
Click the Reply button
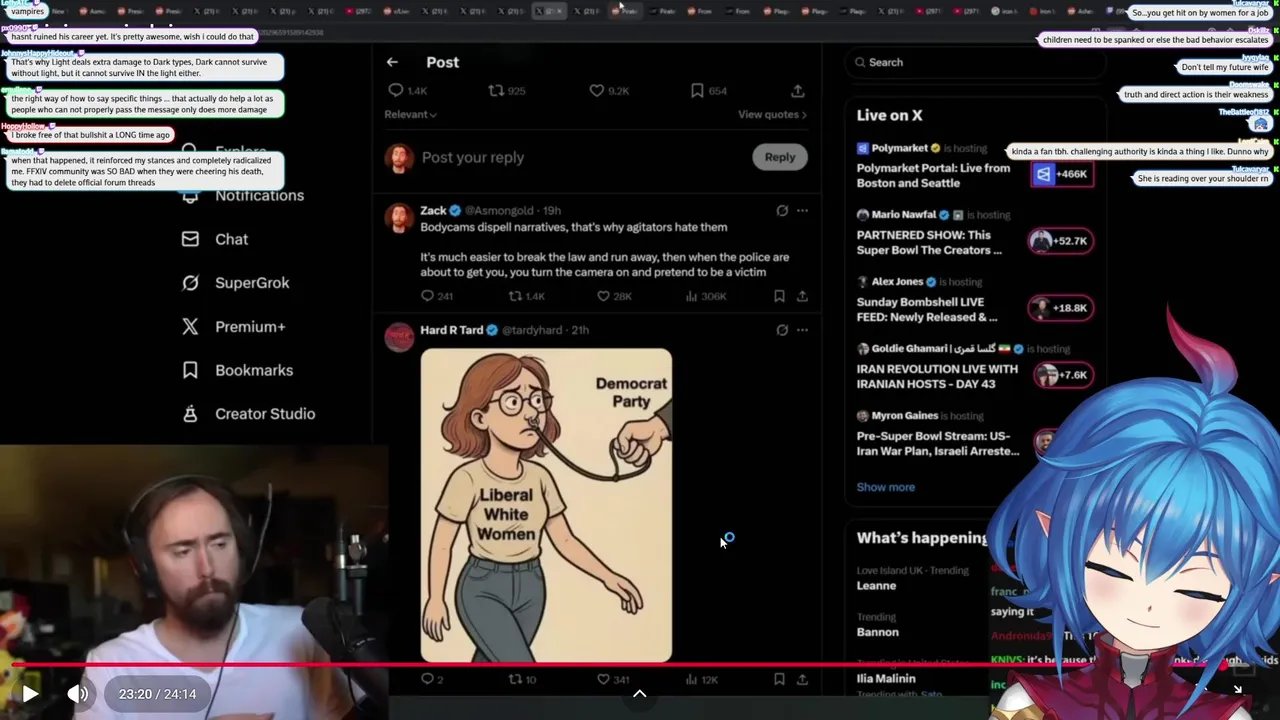click(x=780, y=157)
